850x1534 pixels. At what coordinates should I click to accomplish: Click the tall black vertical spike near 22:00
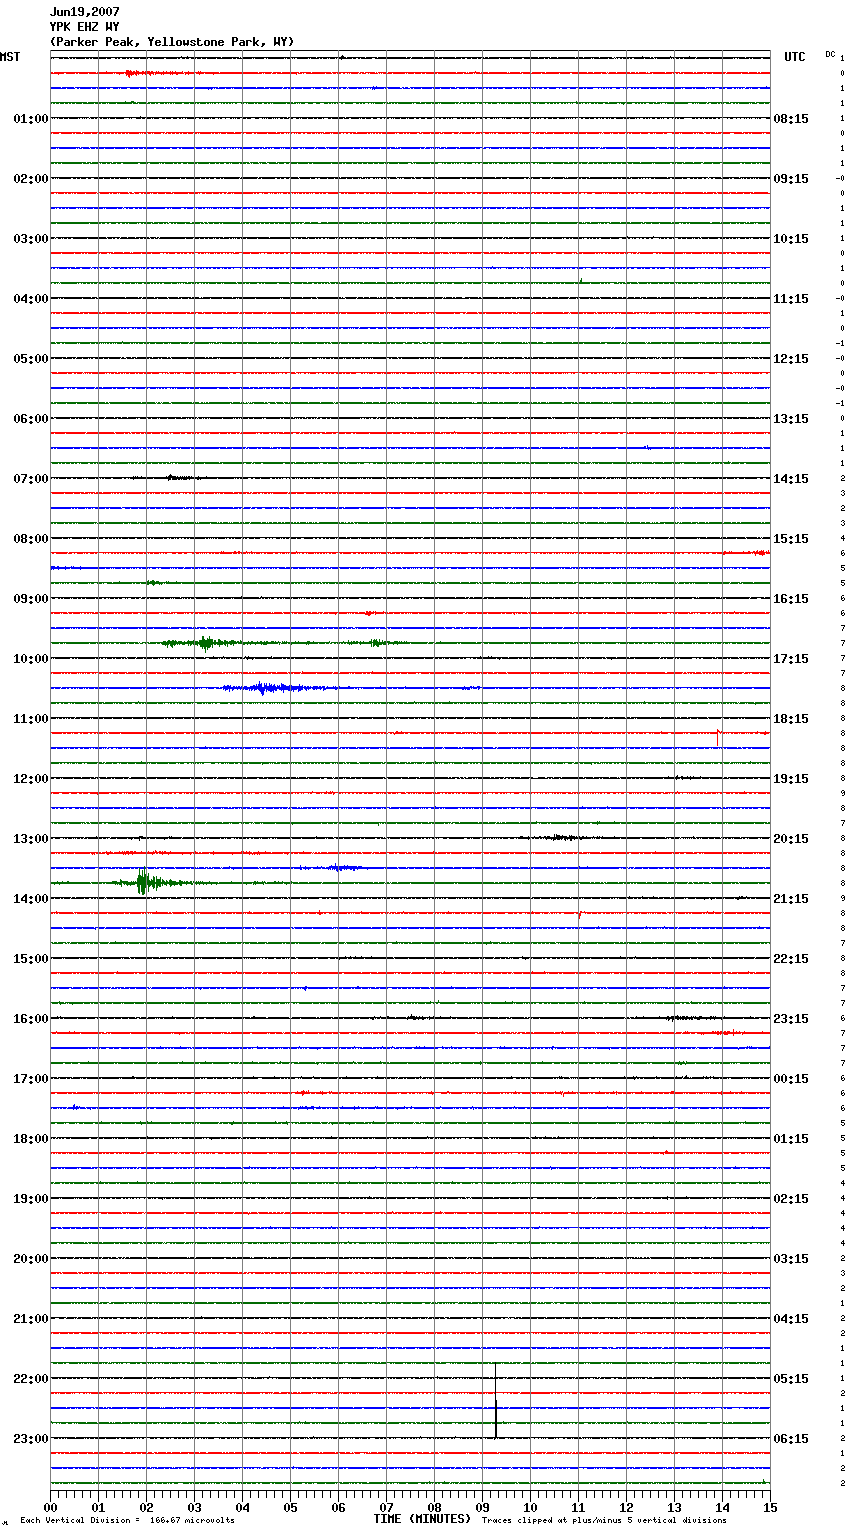496,1400
